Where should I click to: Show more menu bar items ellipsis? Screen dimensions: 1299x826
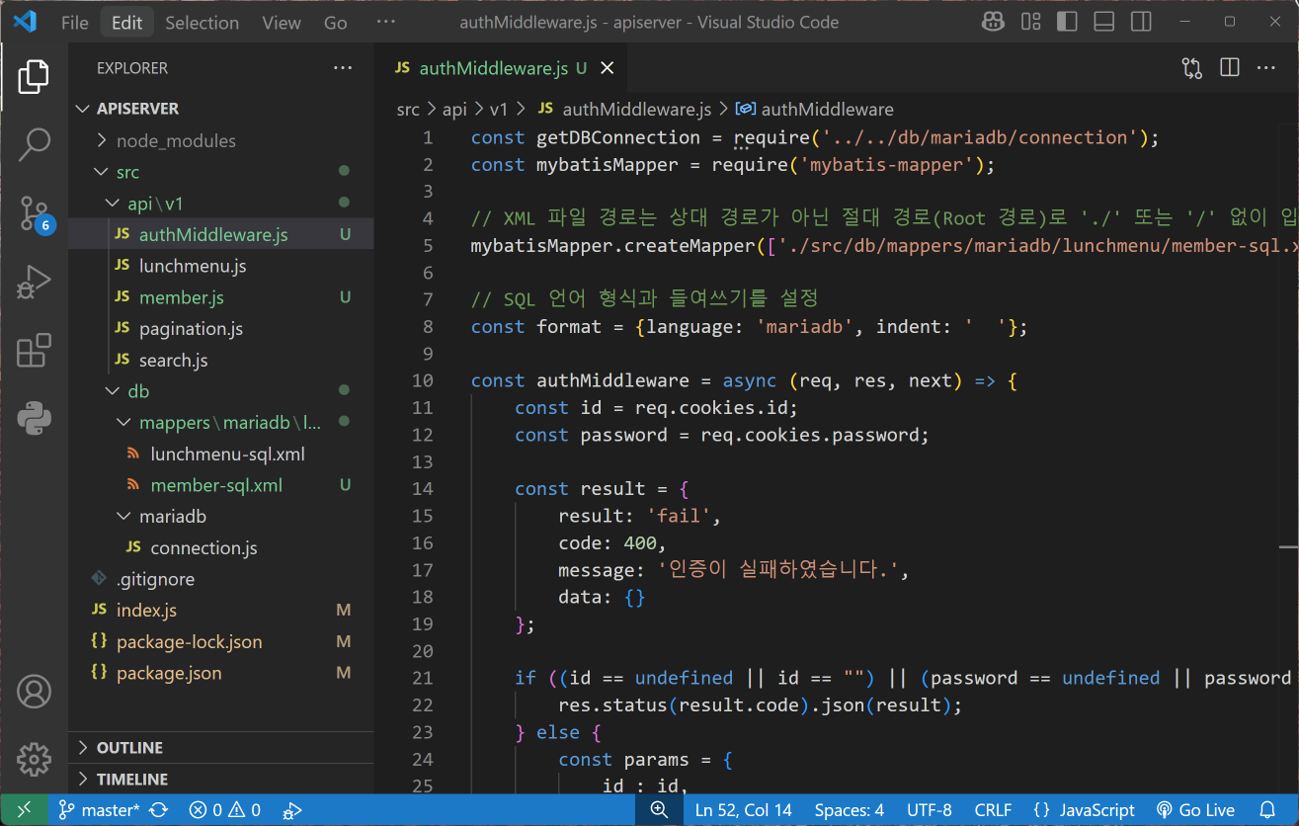point(386,22)
